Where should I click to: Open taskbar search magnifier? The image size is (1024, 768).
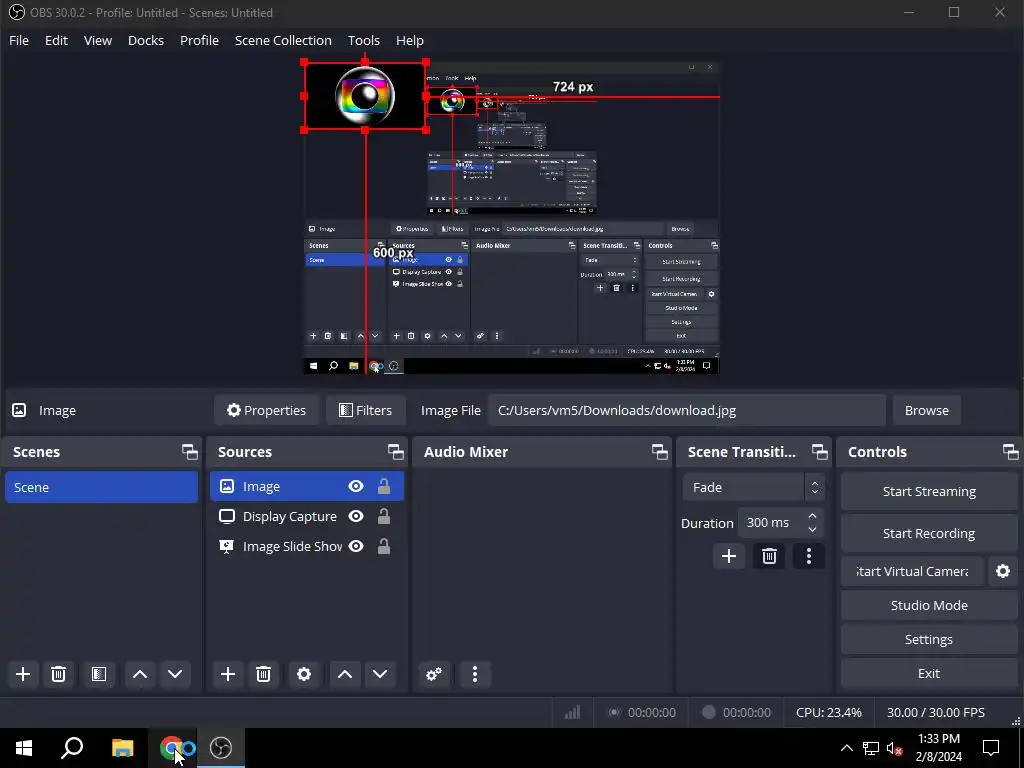72,748
